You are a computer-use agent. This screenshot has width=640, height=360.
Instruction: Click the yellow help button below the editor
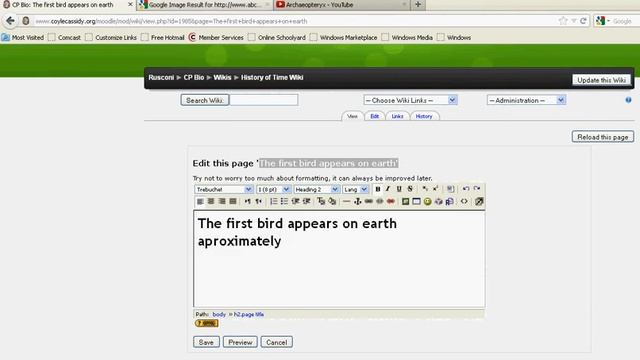[207, 323]
